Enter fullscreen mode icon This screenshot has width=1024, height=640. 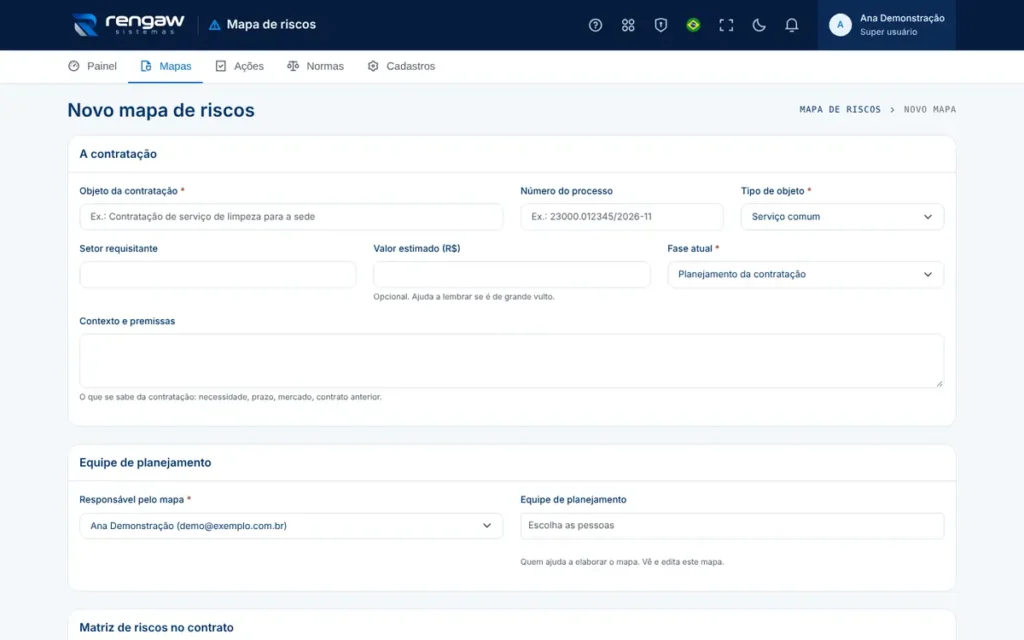coord(726,25)
